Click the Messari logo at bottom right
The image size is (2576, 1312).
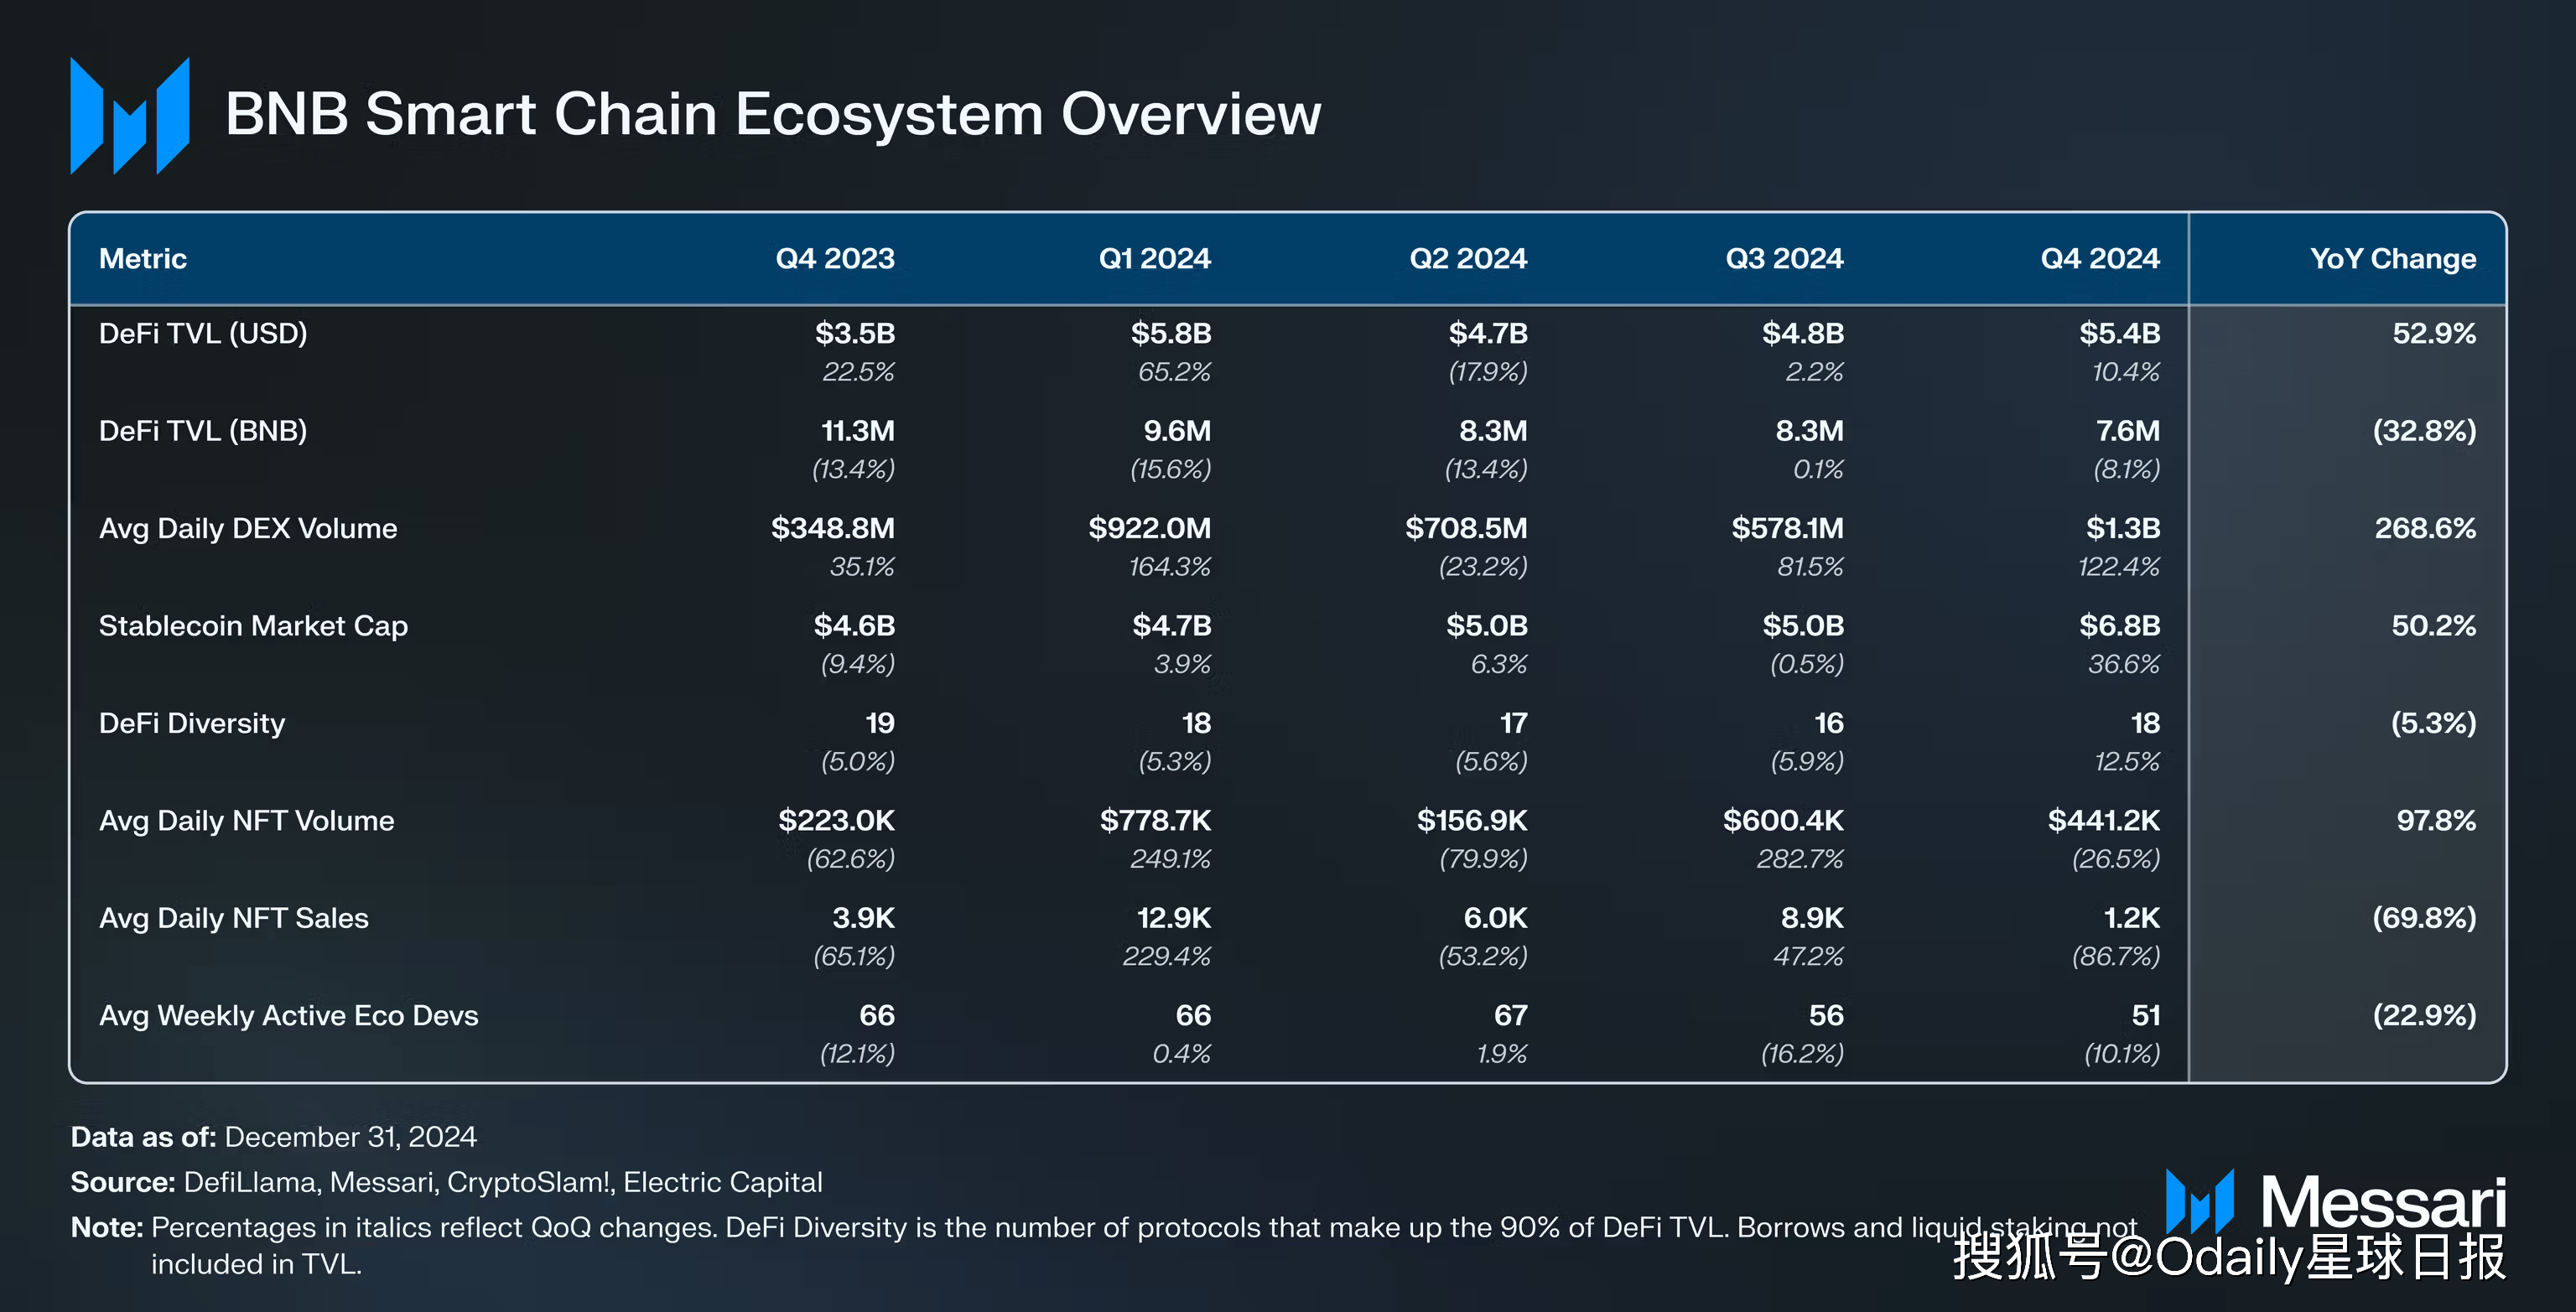[x=2336, y=1201]
